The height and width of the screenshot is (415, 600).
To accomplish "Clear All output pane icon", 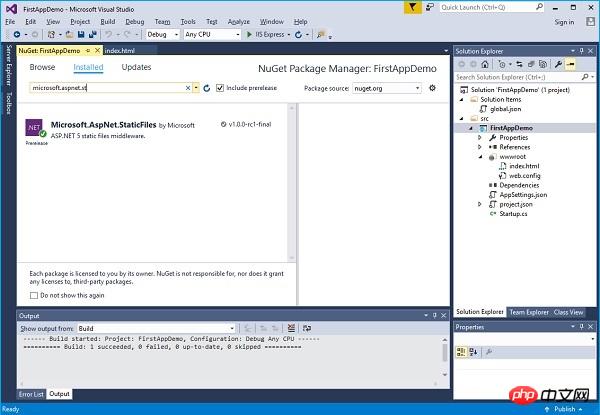I will (291, 328).
